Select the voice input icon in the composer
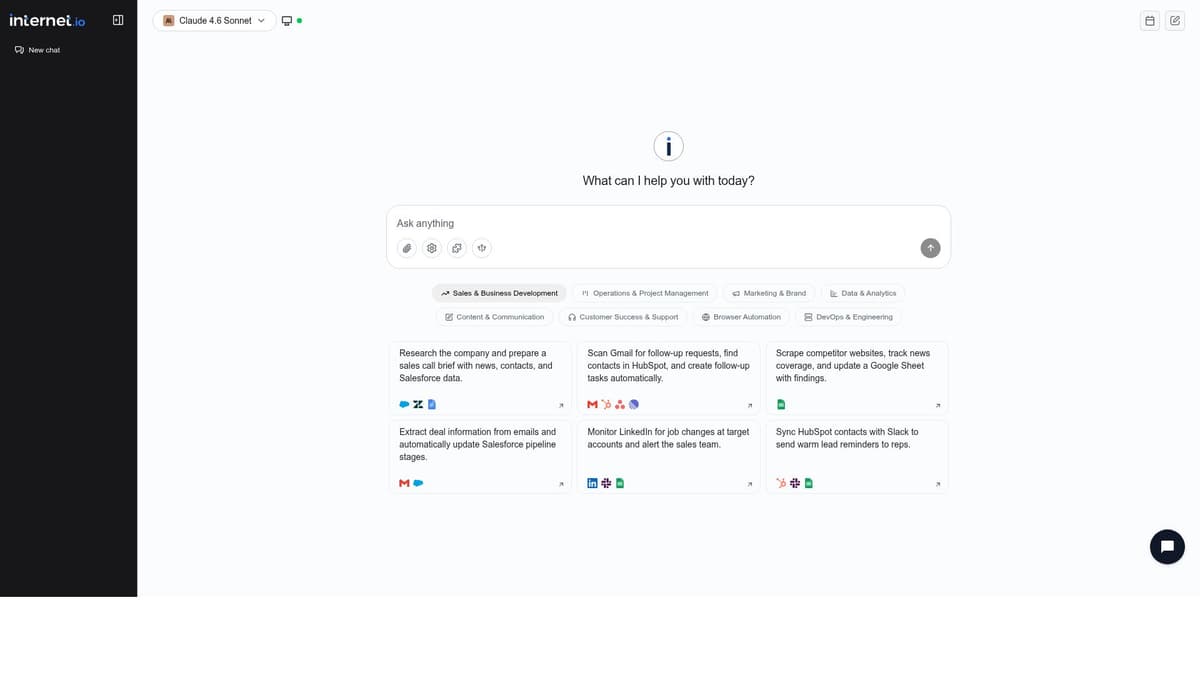Viewport: 1200px width, 675px height. coord(481,247)
